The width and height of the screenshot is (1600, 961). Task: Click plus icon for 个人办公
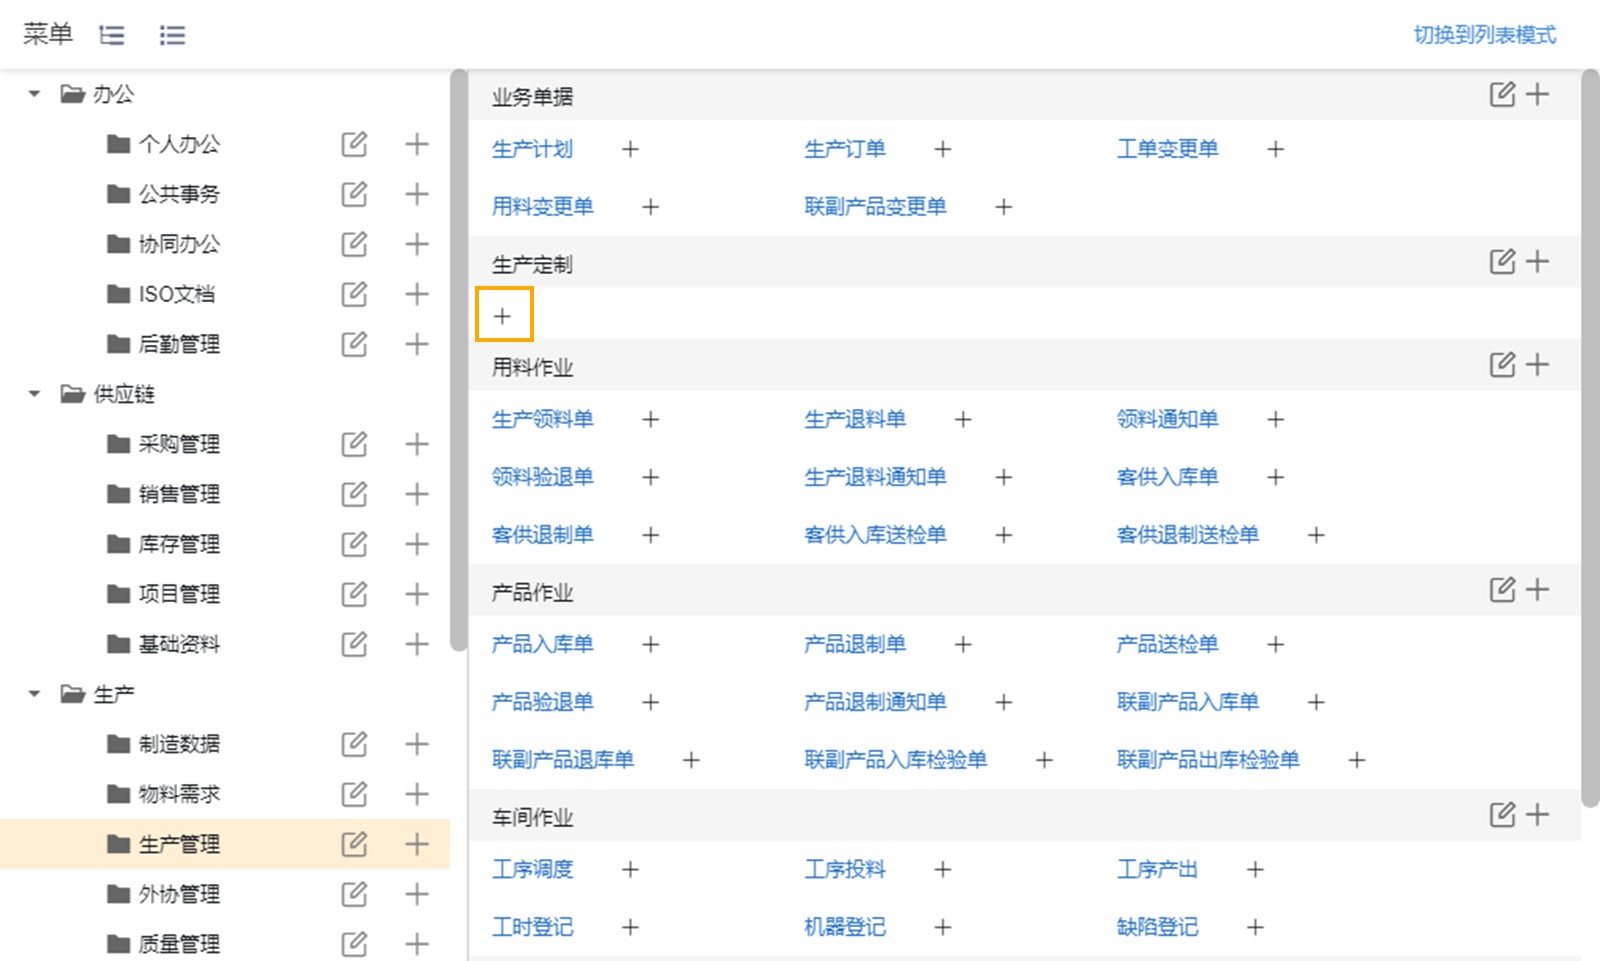click(417, 144)
